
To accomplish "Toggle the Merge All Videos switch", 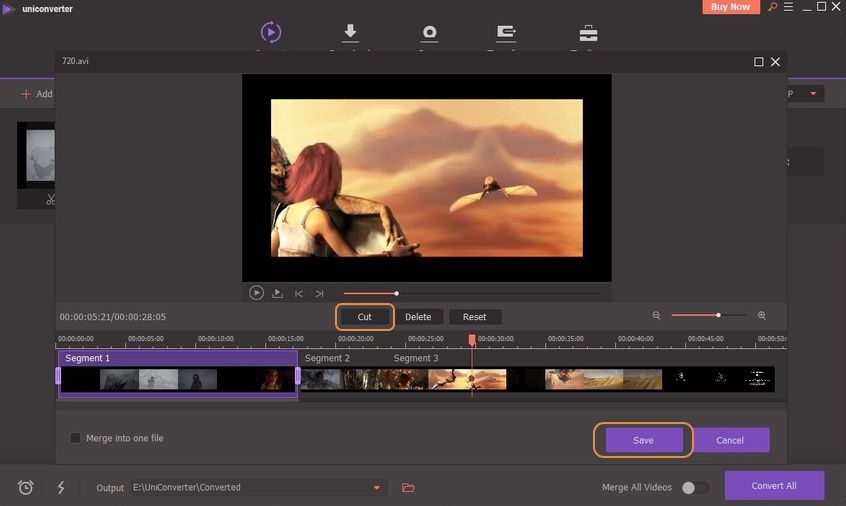I will tap(694, 487).
